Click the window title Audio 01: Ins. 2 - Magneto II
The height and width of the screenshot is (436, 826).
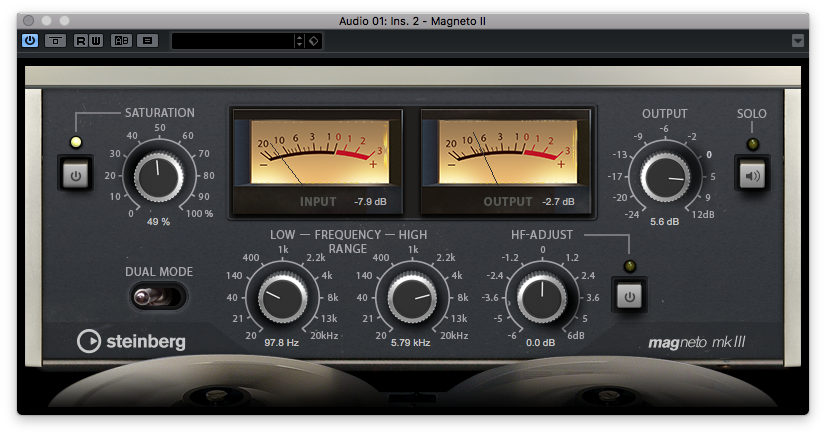(x=412, y=21)
